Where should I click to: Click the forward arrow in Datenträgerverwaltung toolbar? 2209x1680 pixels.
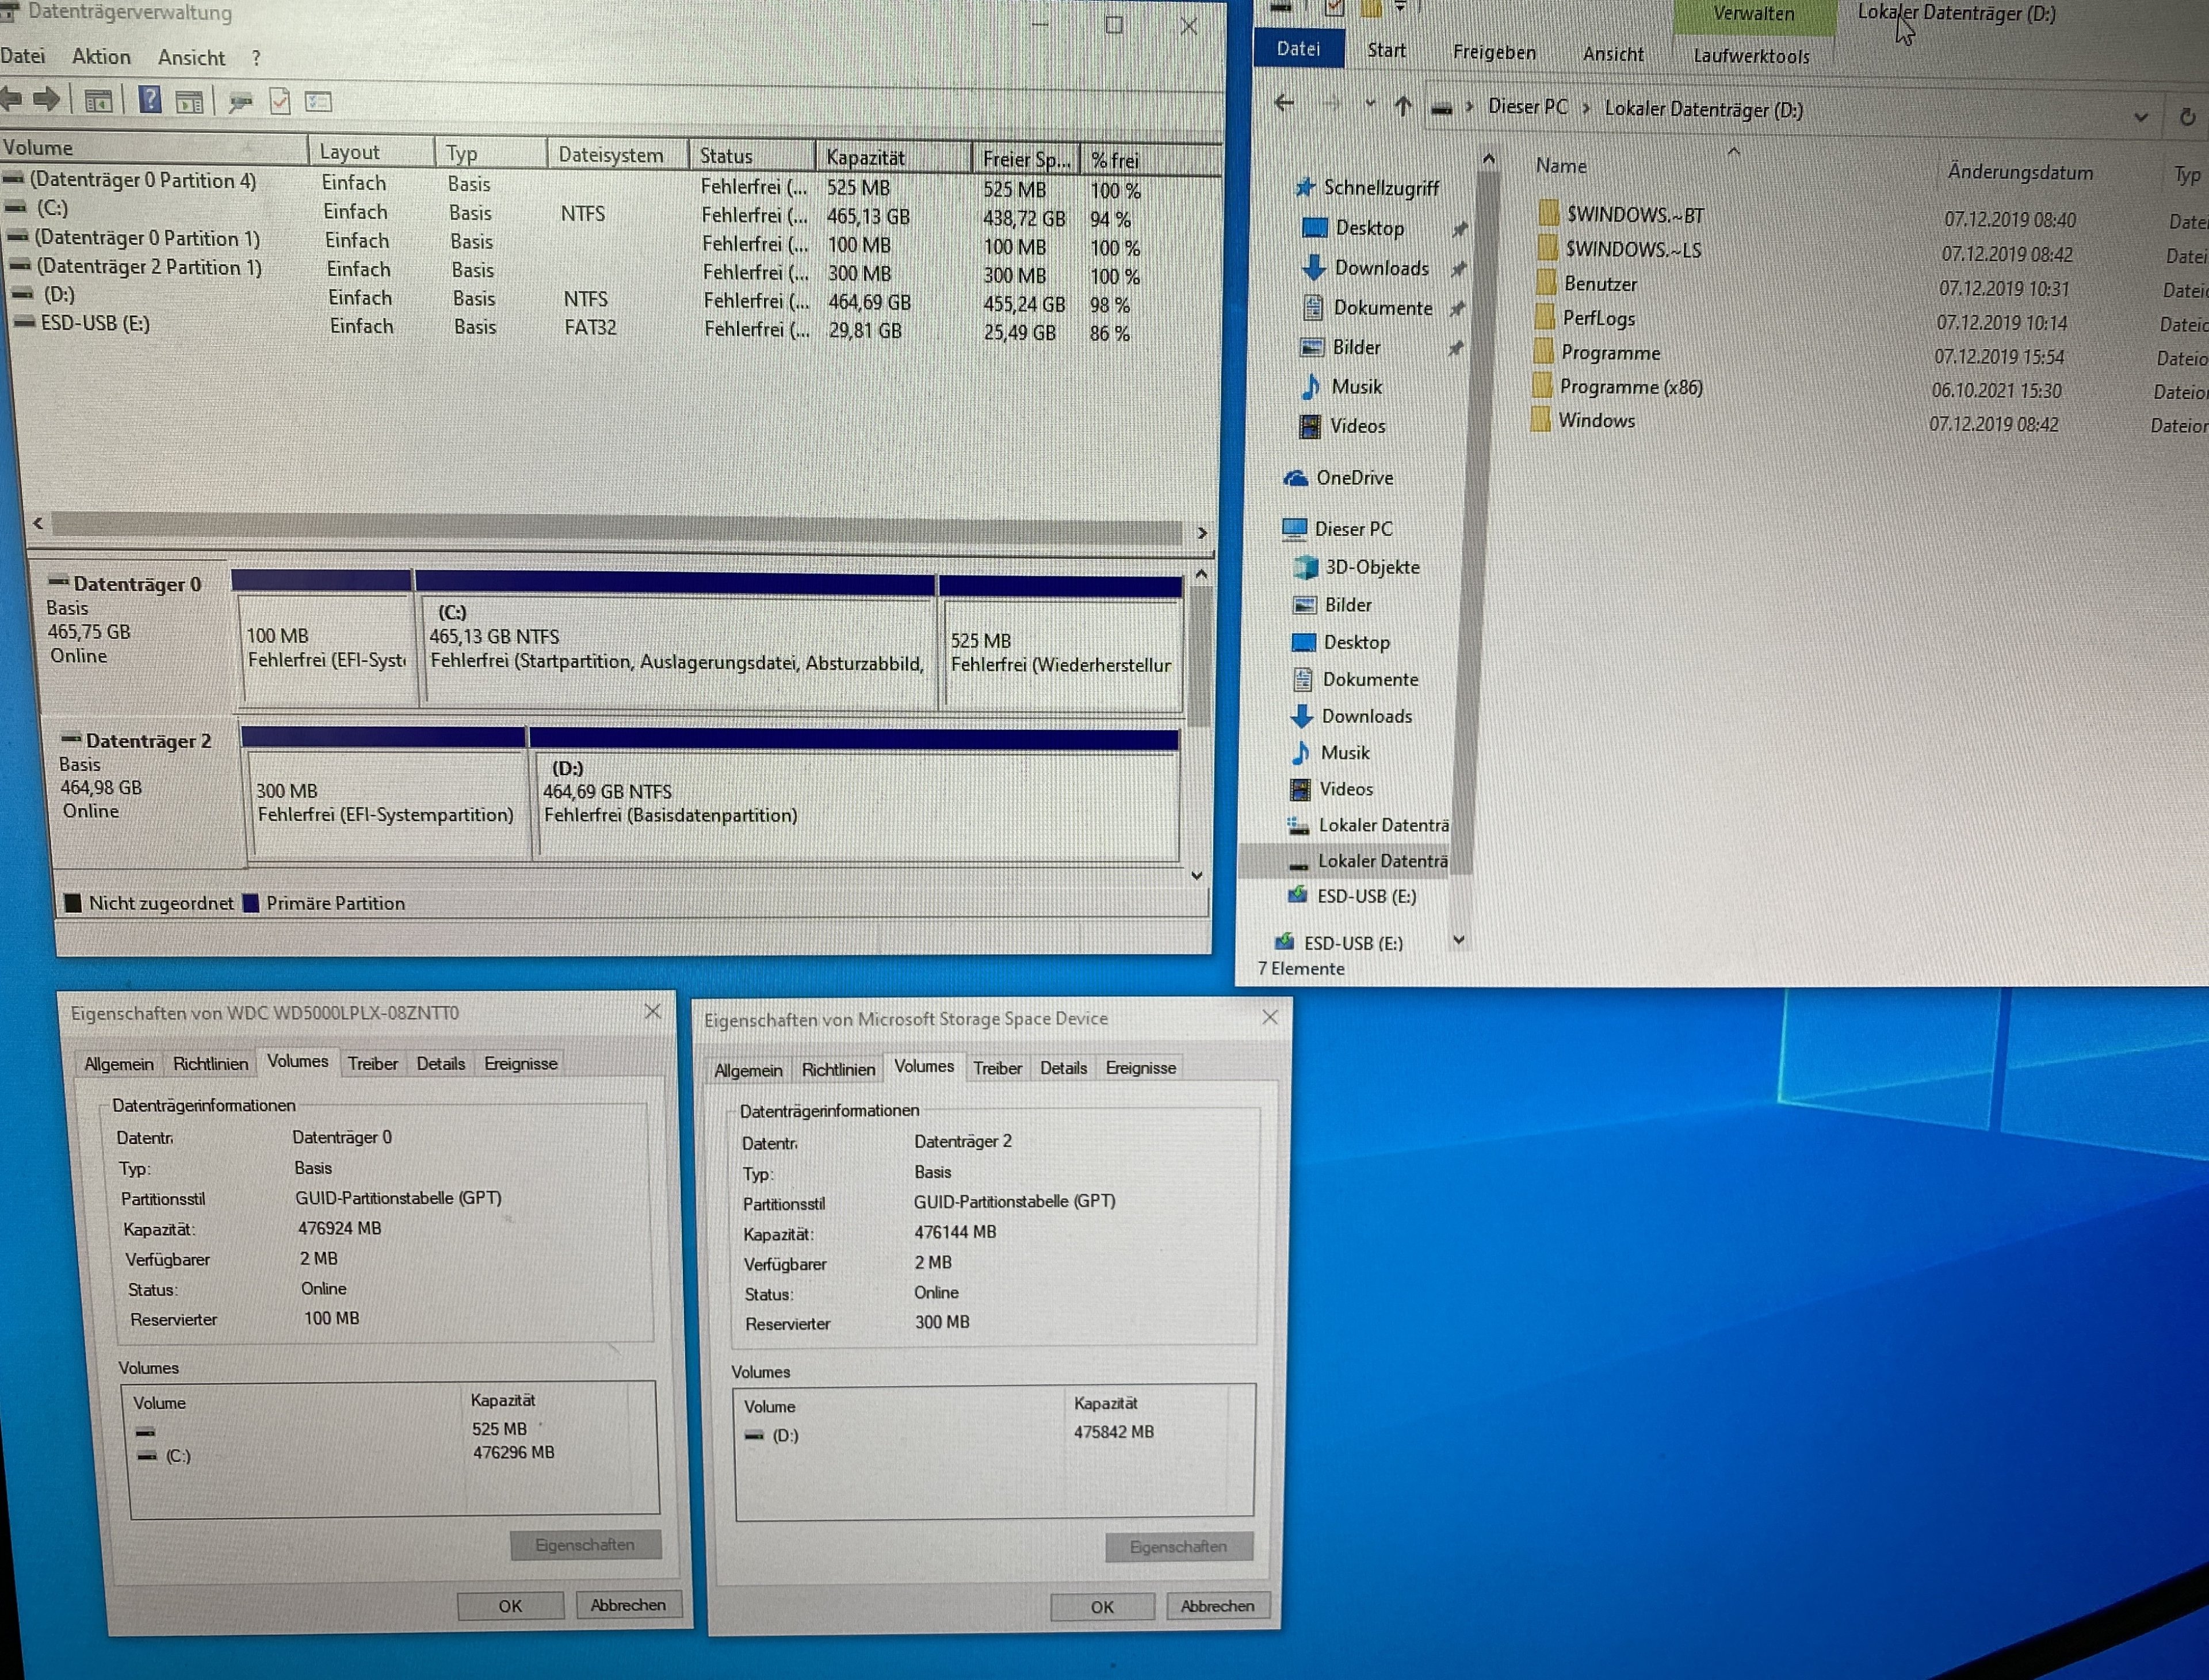coord(47,99)
